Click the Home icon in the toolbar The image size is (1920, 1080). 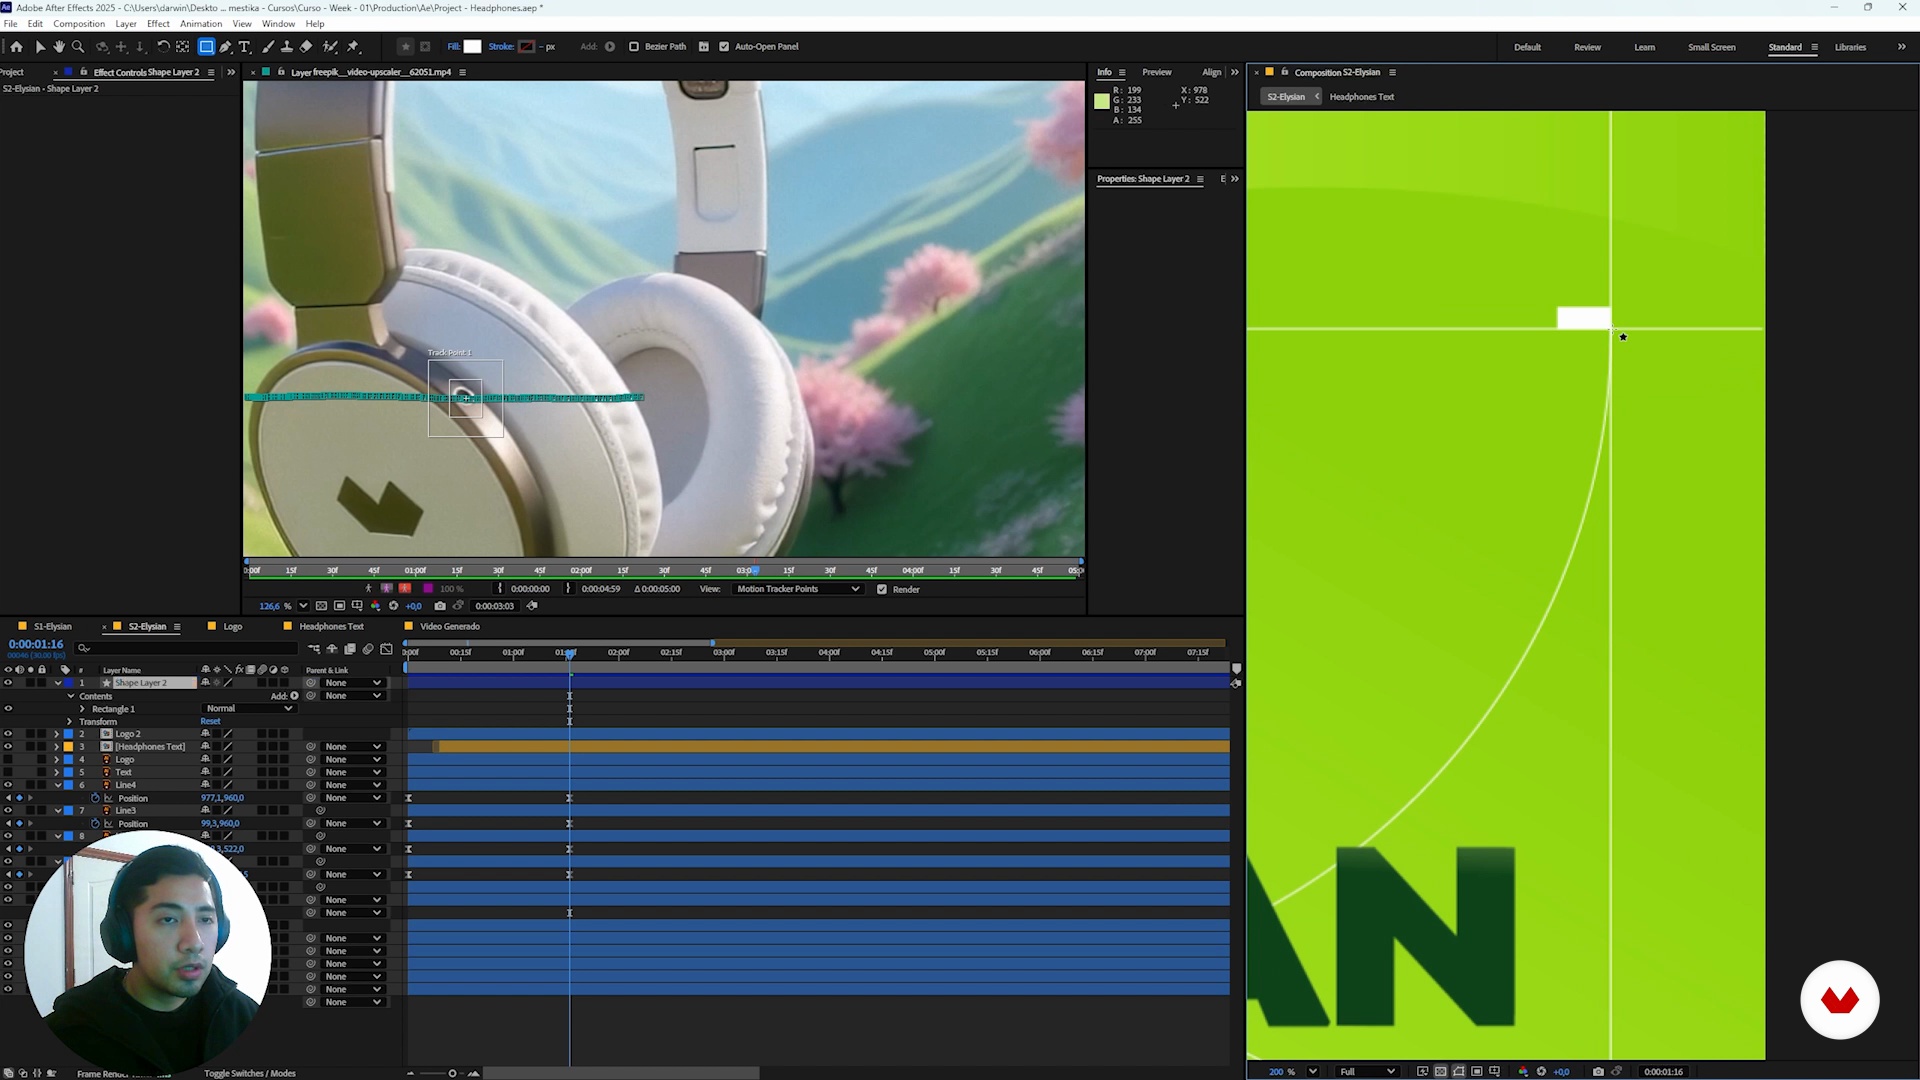(16, 47)
